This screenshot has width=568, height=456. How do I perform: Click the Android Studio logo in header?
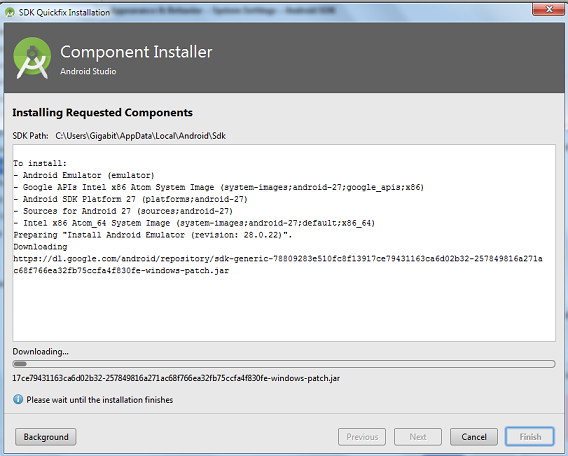coord(32,58)
